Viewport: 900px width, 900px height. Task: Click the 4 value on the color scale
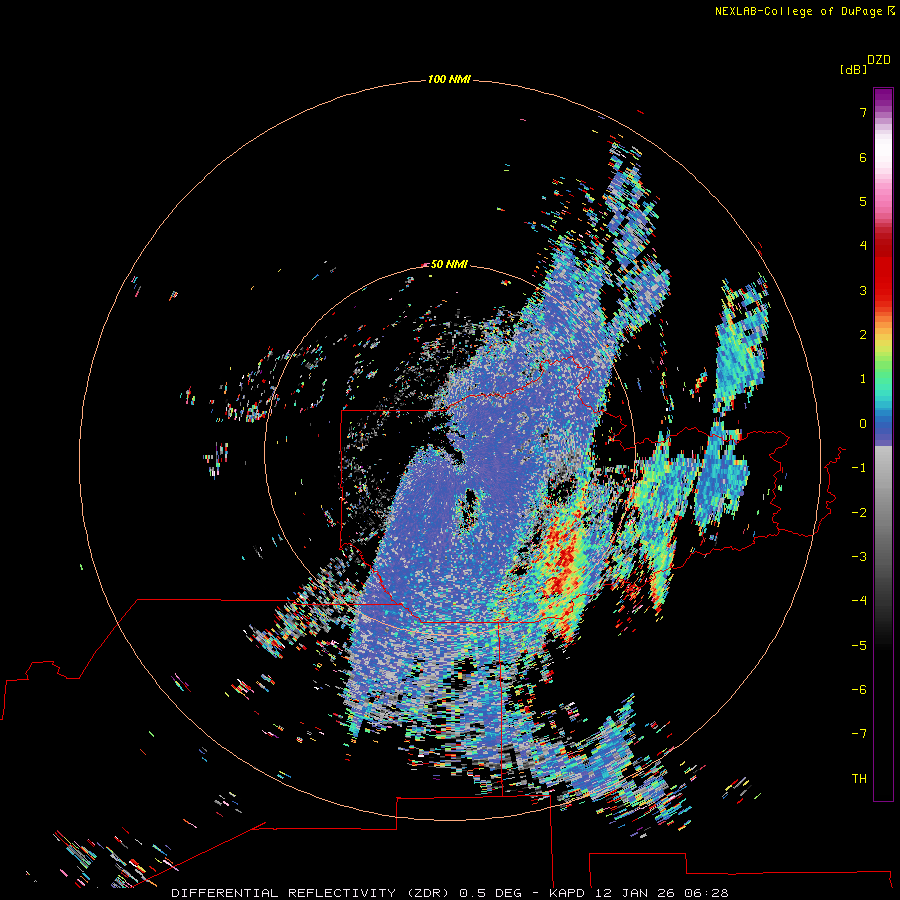pyautogui.click(x=863, y=246)
